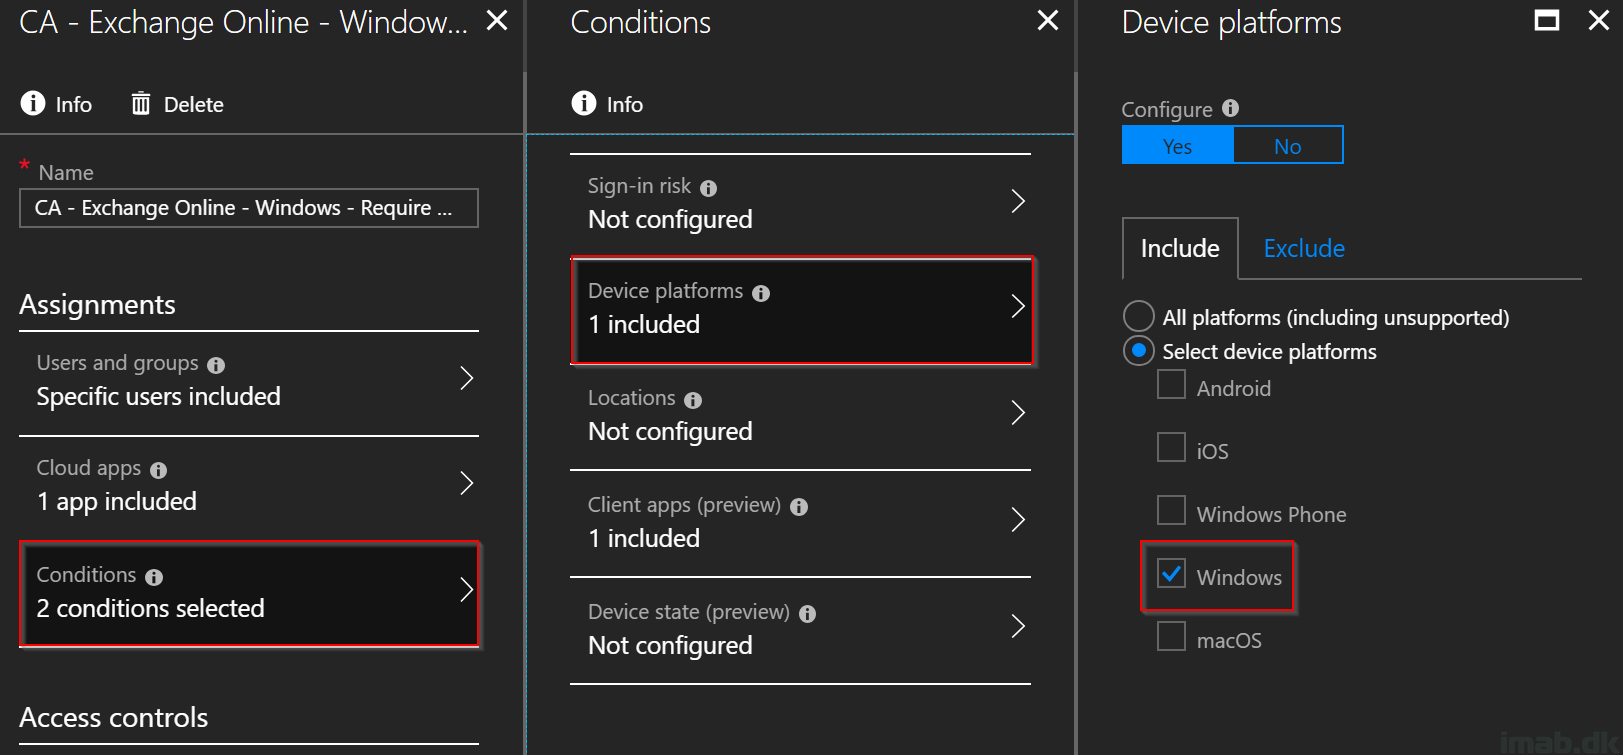1623x755 pixels.
Task: Click 1 included under Device platforms
Action: (644, 324)
